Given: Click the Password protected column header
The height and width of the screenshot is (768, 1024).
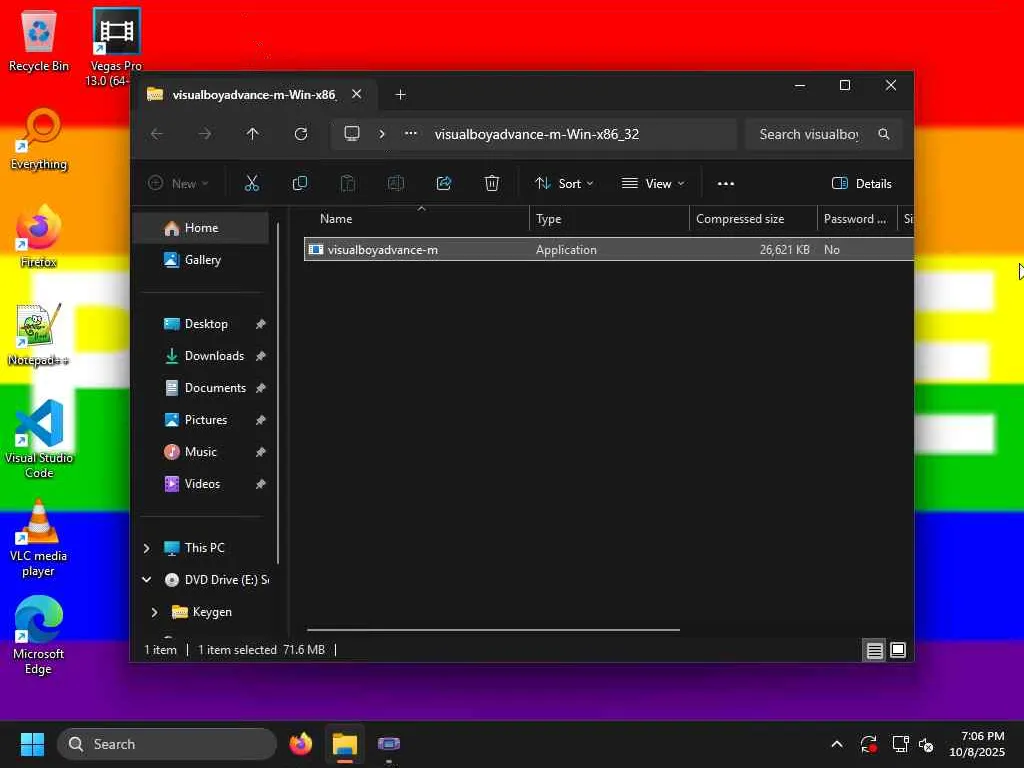Looking at the screenshot, I should pos(857,219).
